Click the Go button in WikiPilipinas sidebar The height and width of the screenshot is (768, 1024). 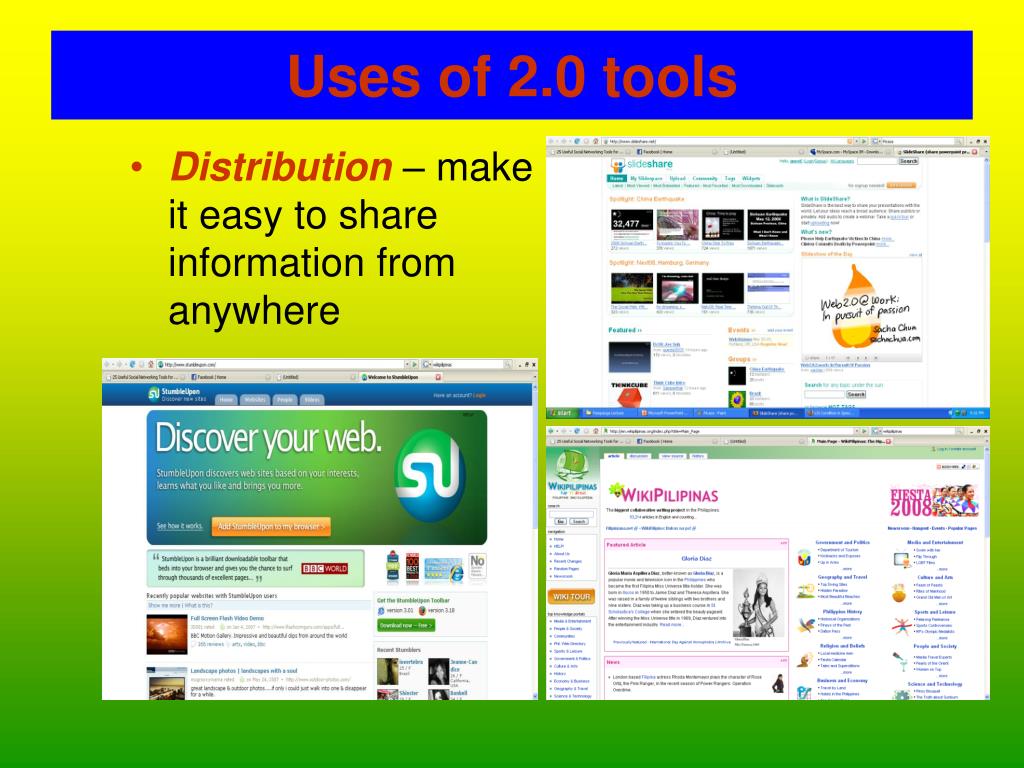point(560,522)
